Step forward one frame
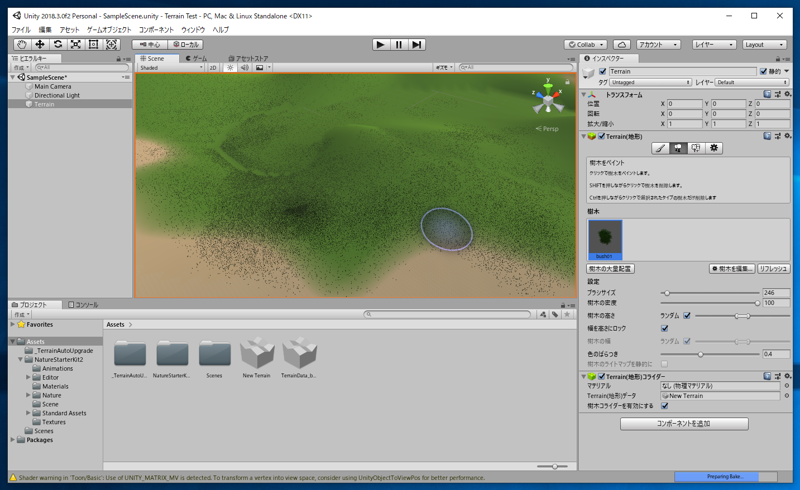 [x=416, y=44]
